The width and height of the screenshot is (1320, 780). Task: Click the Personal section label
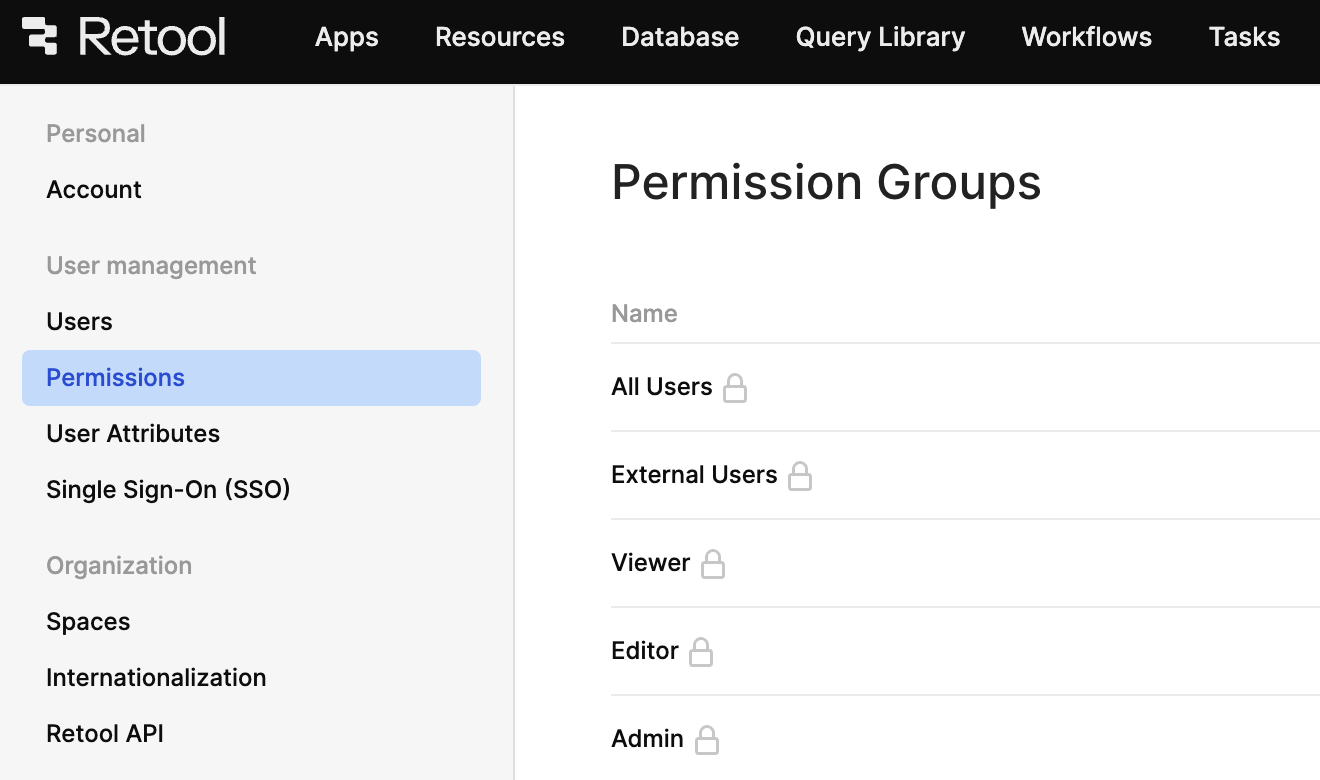click(x=96, y=133)
